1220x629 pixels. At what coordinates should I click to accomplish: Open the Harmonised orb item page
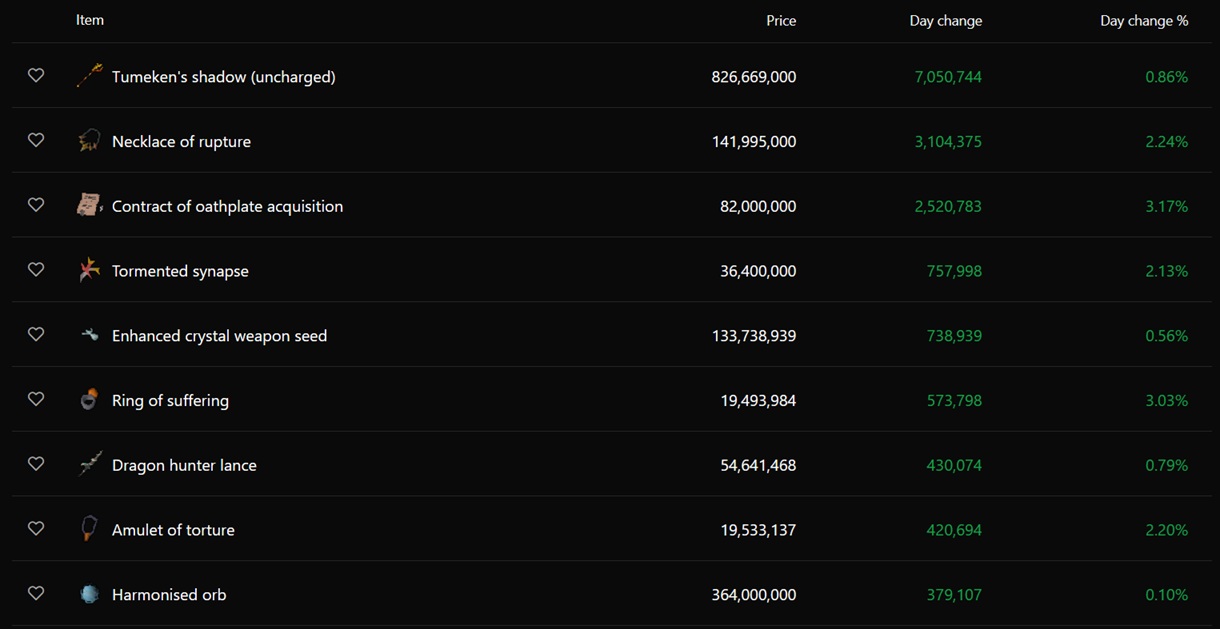click(x=169, y=594)
